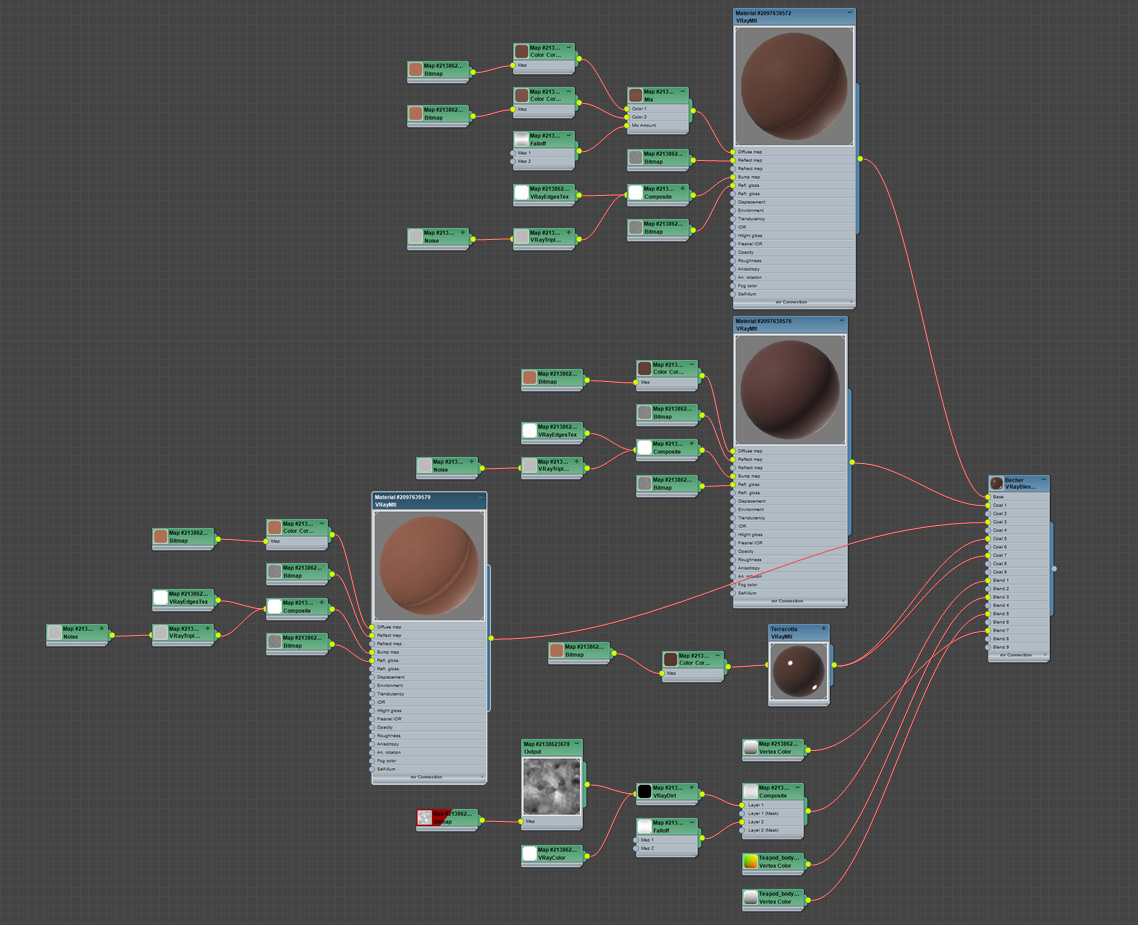
Task: Collapse the Becher VRayBlend node
Action: (x=1044, y=479)
